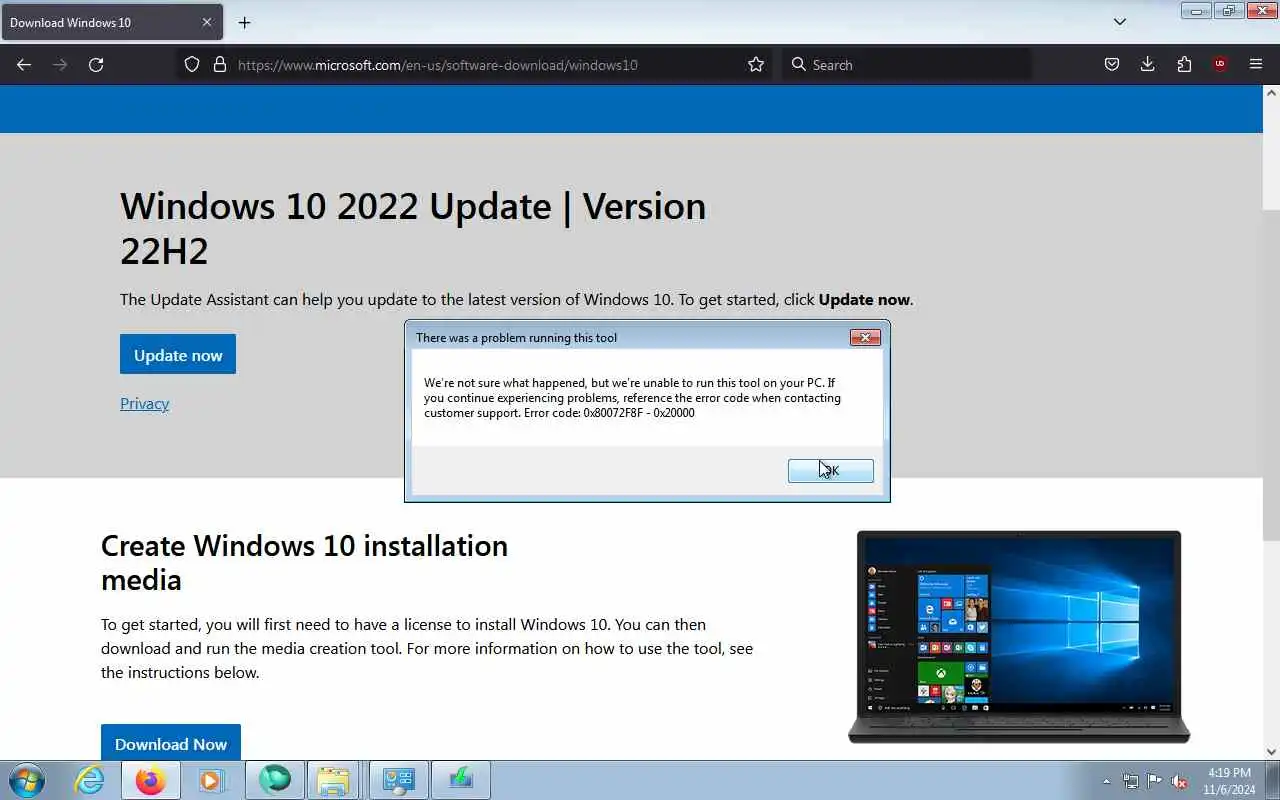The image size is (1280, 800).
Task: Click the Update now button
Action: tap(178, 355)
